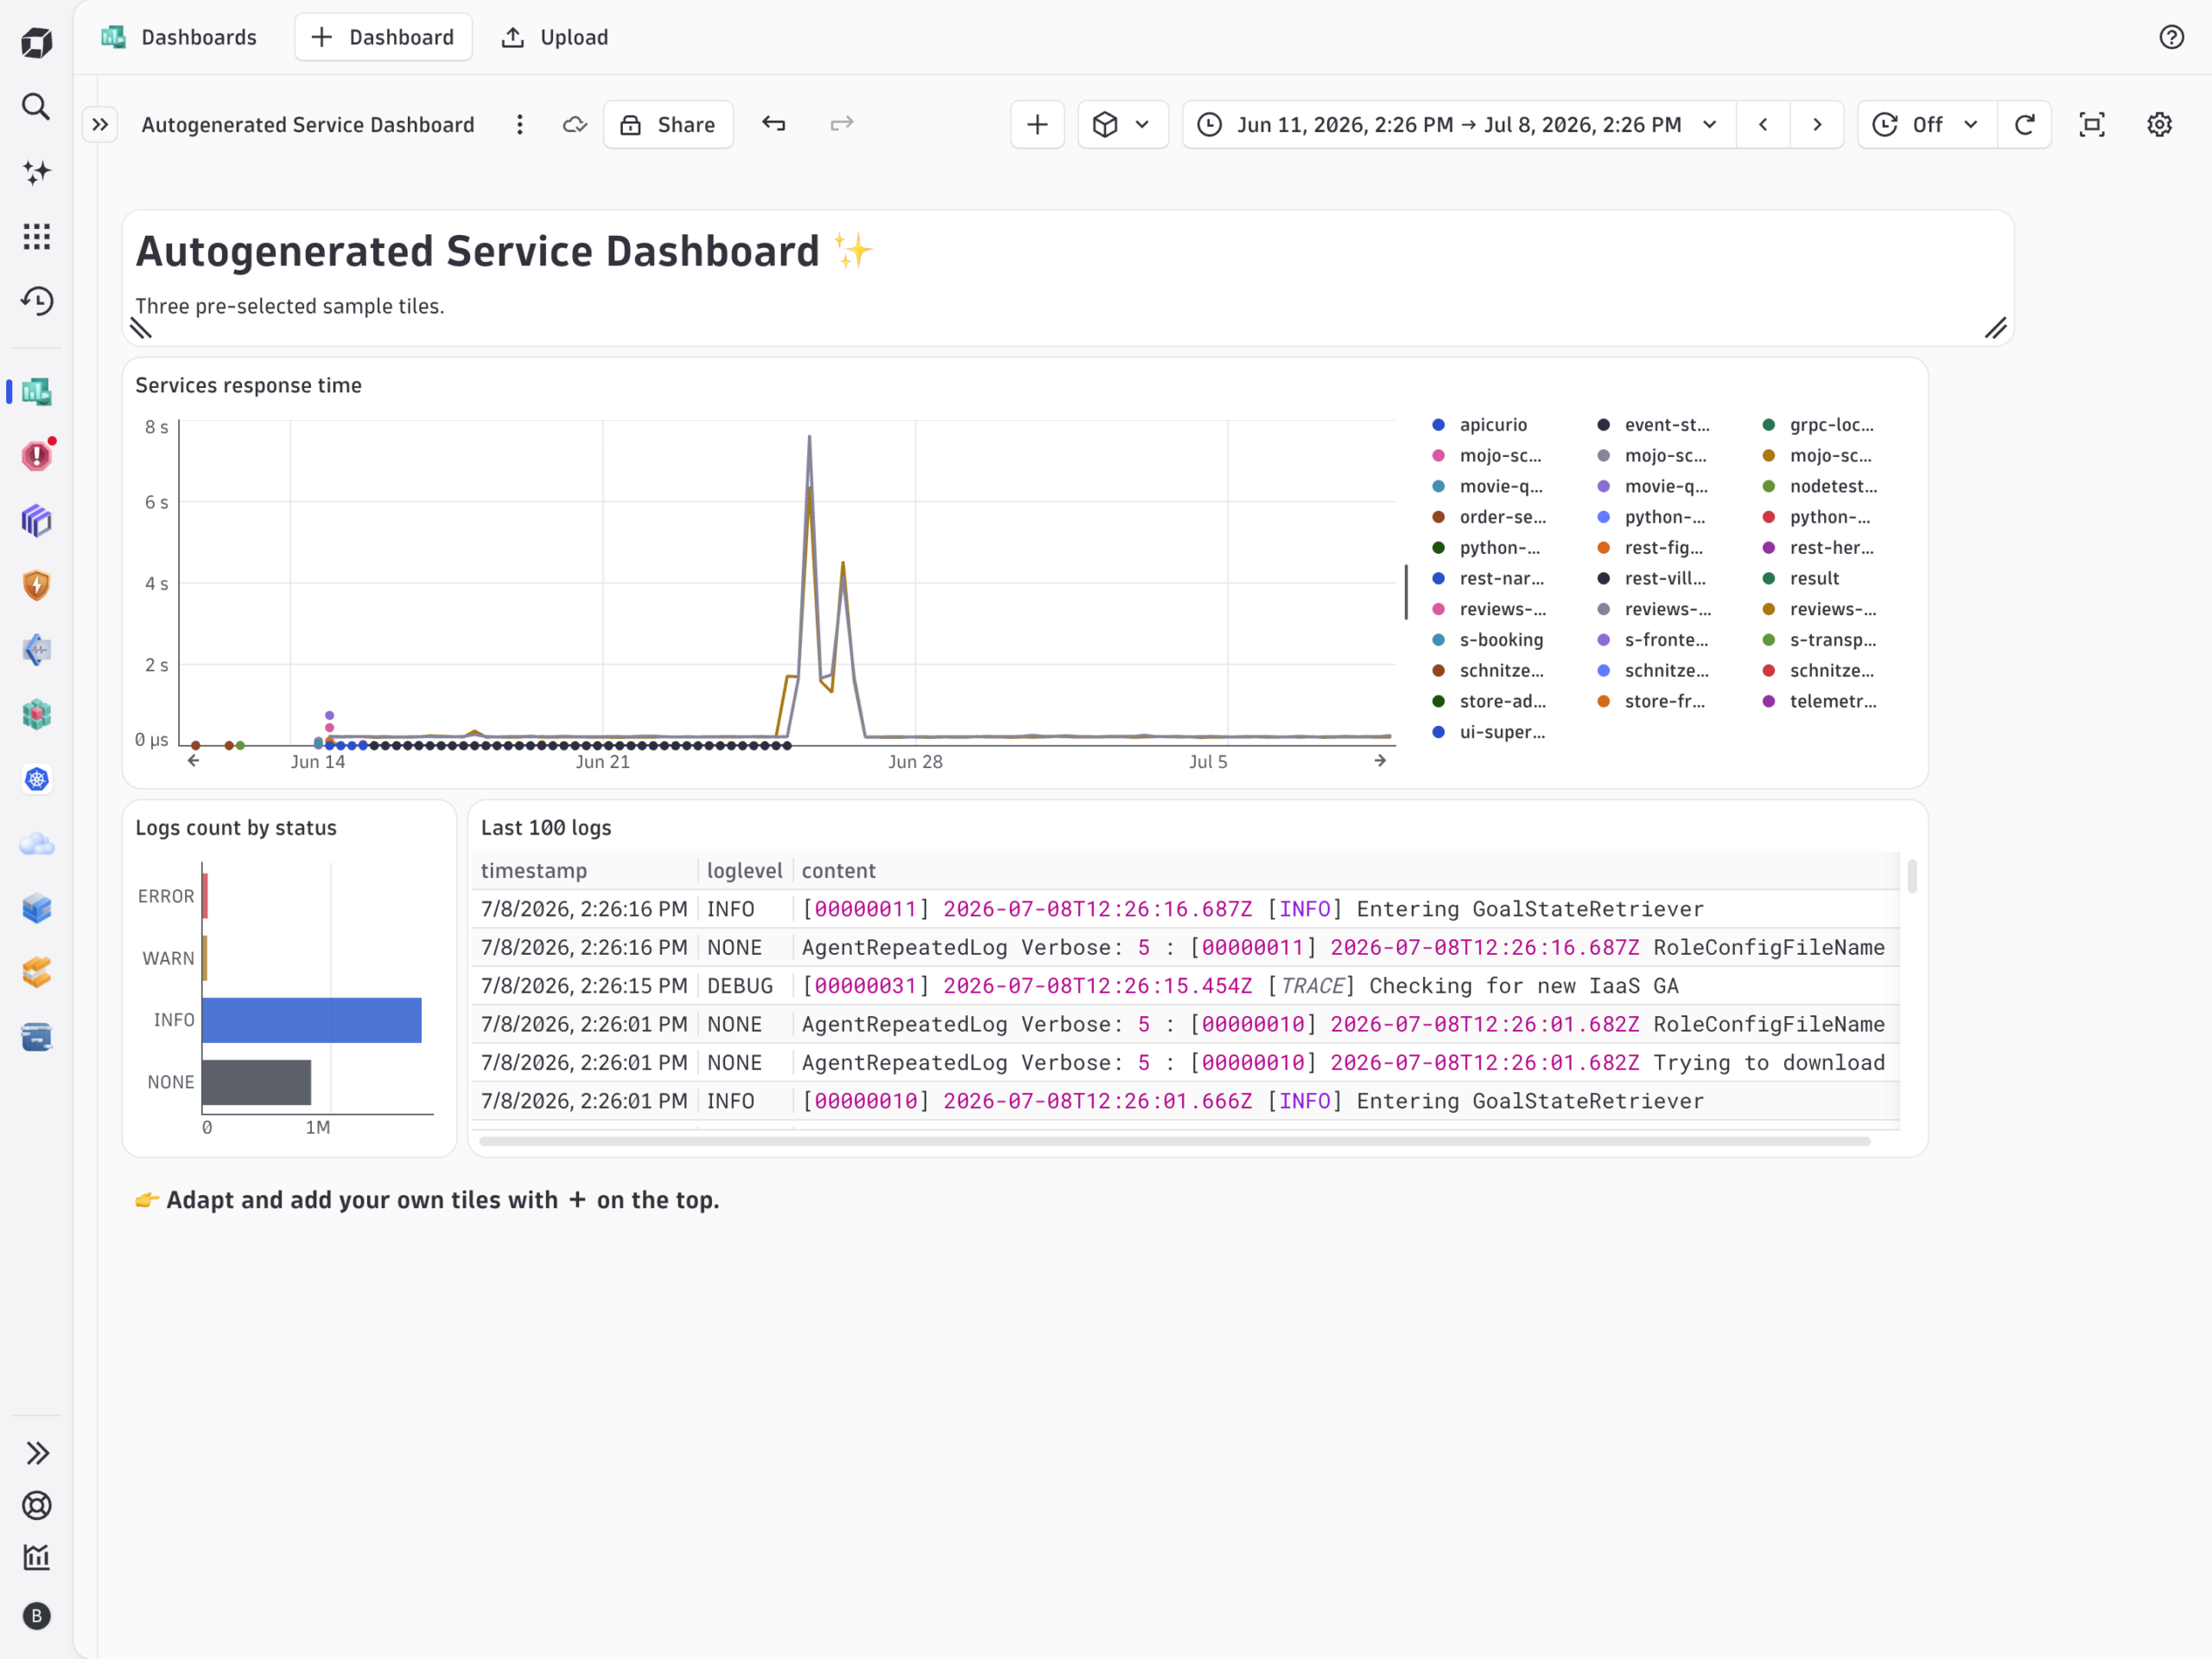Open the orange layered boxes app icon
The image size is (2212, 1659).
tap(37, 972)
